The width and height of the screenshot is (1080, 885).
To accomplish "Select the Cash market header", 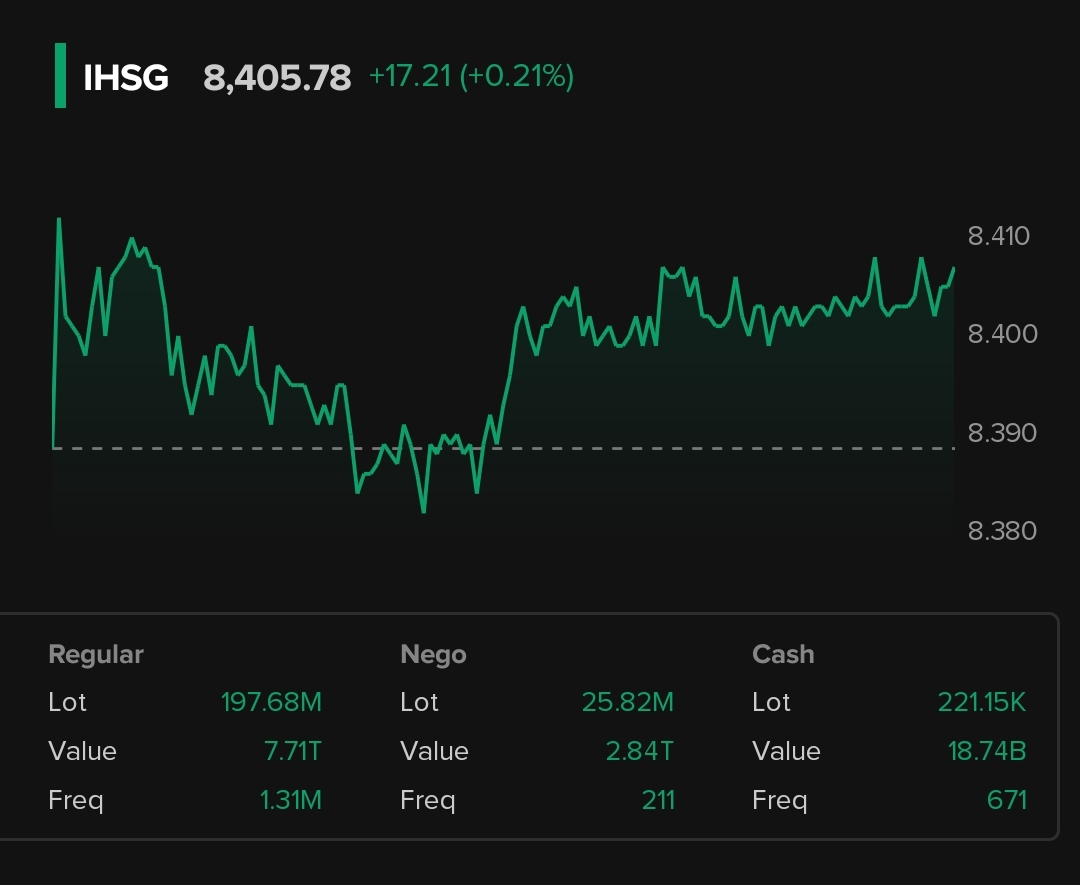I will point(783,654).
